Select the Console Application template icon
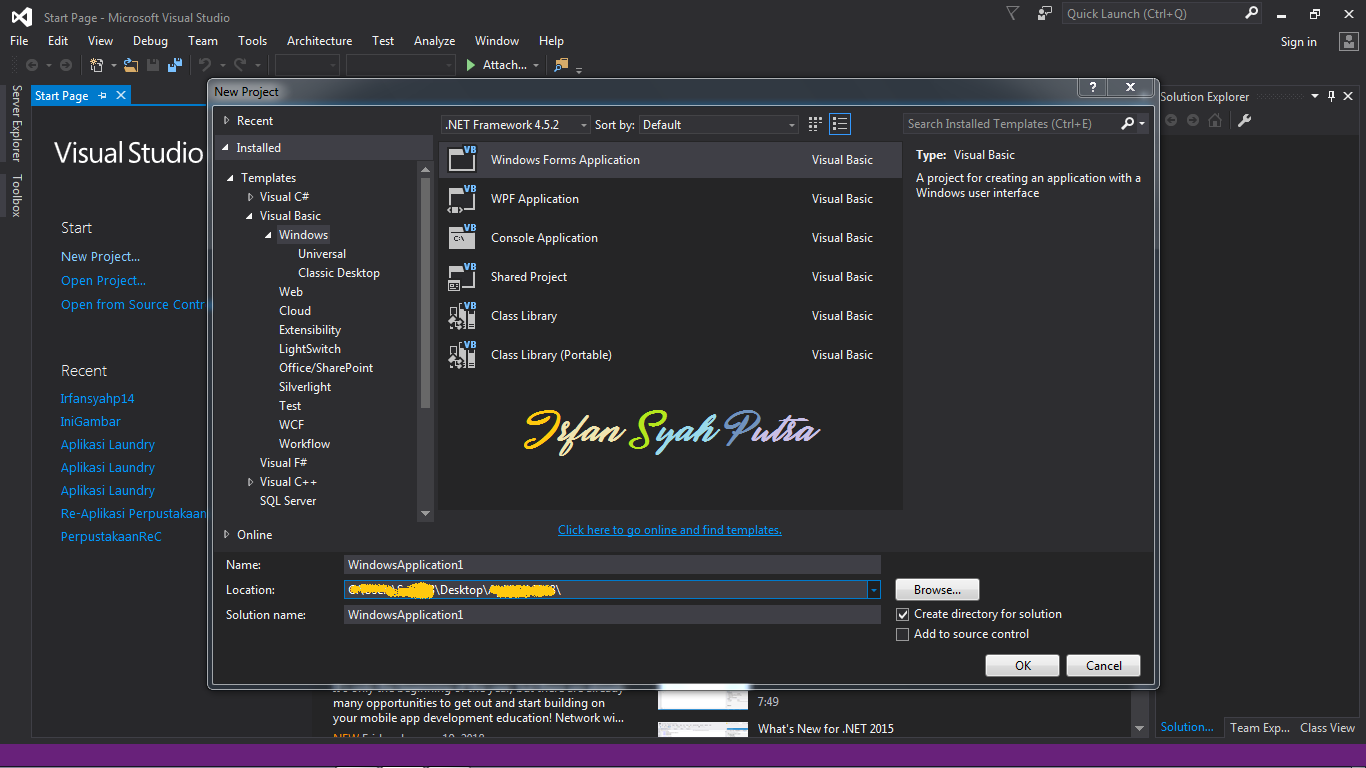The height and width of the screenshot is (768, 1366). [462, 238]
